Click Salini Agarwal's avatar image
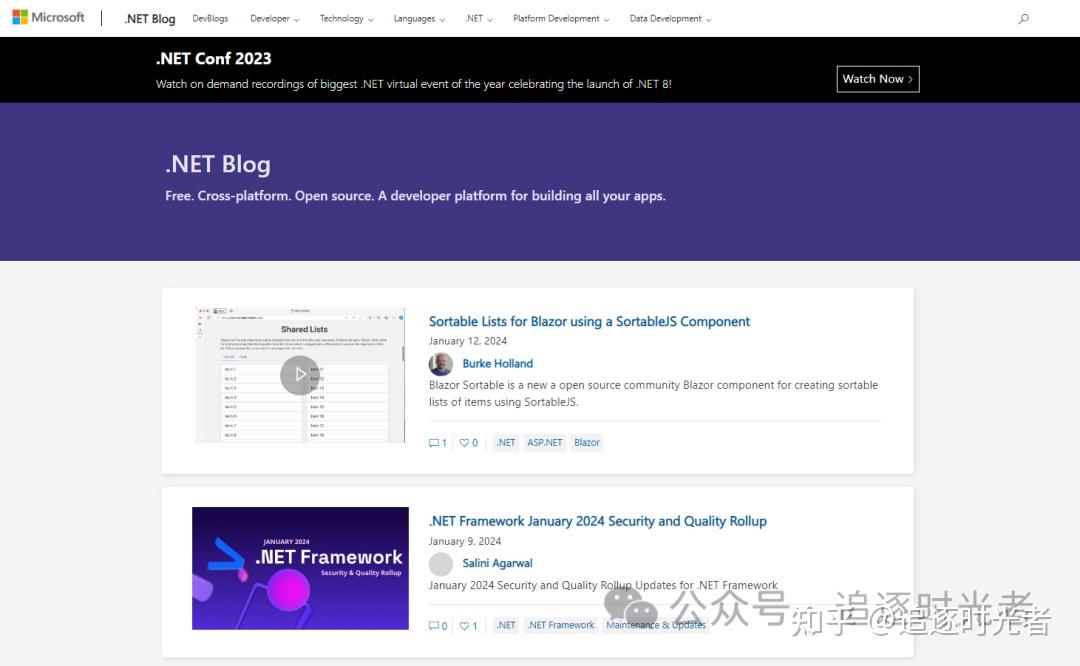Image resolution: width=1080 pixels, height=666 pixels. (441, 563)
